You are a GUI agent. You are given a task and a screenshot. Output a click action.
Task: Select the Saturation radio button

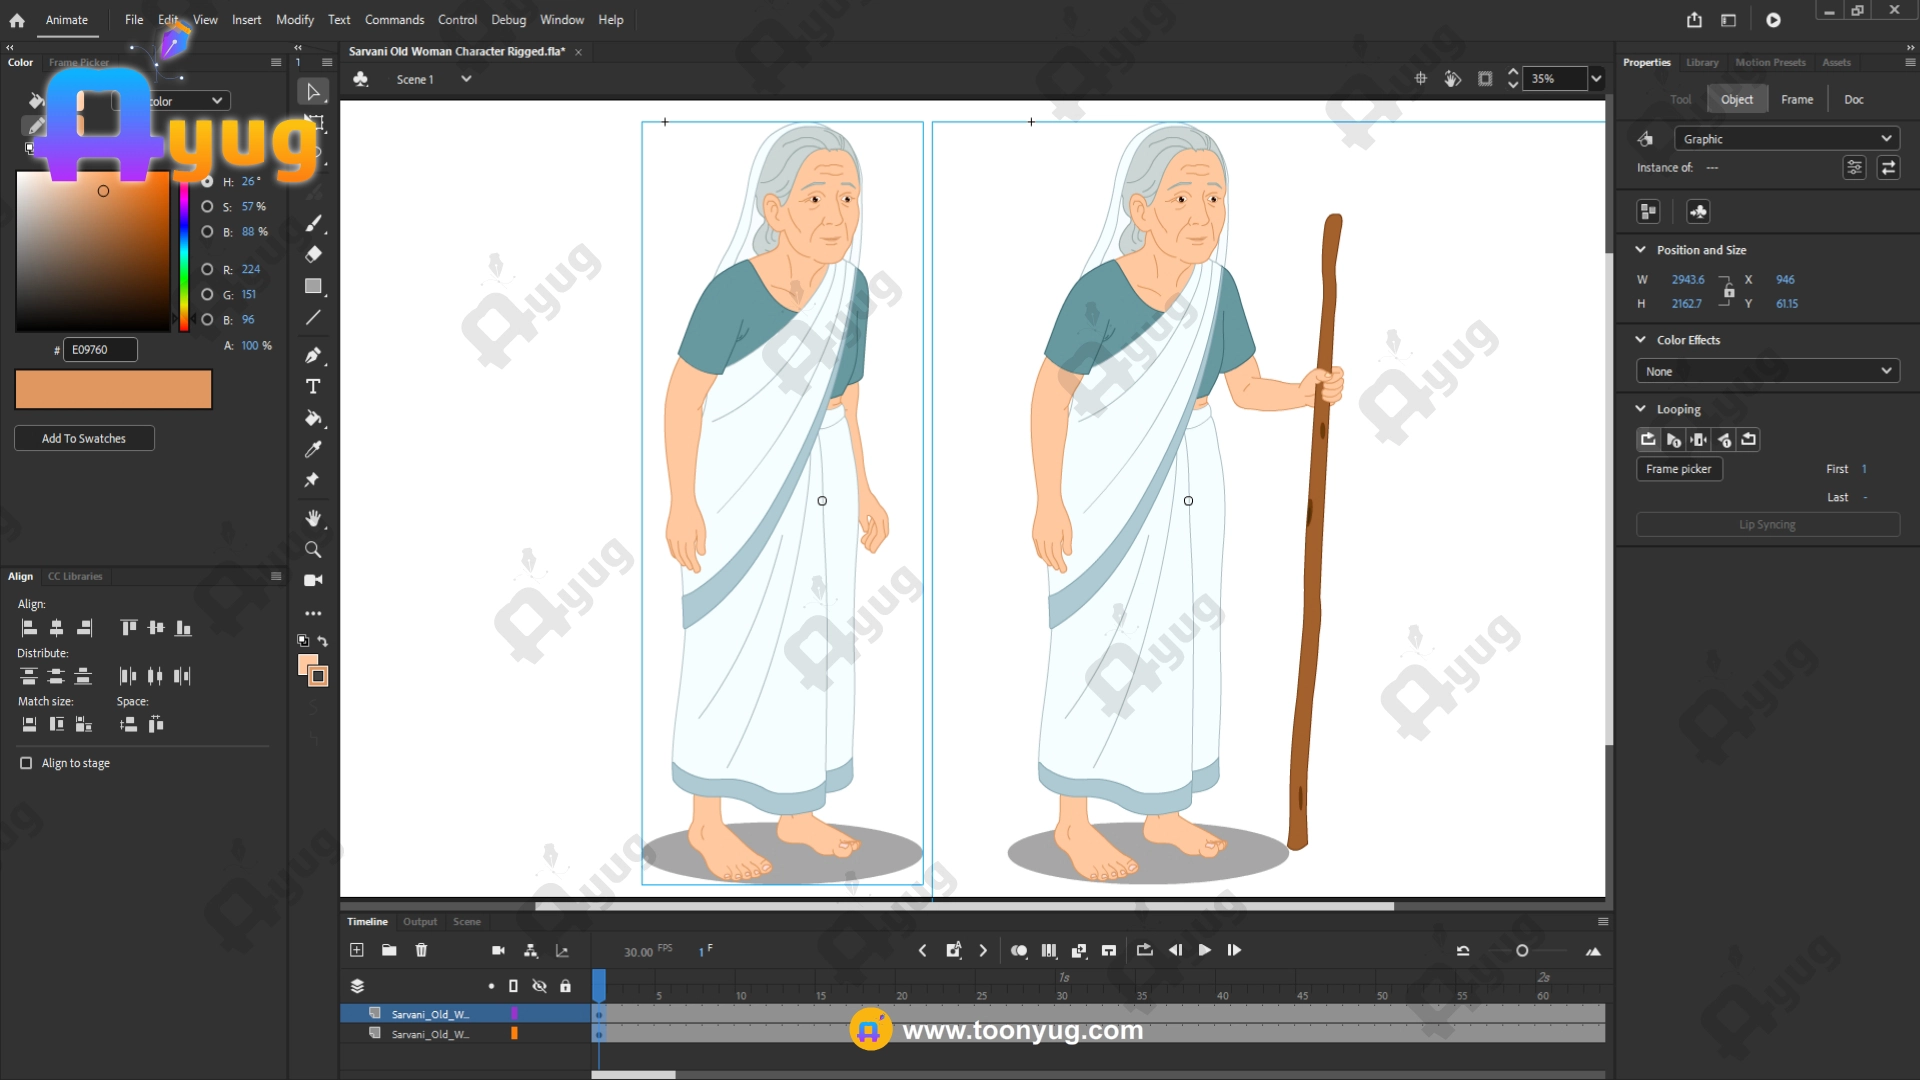[x=207, y=207]
